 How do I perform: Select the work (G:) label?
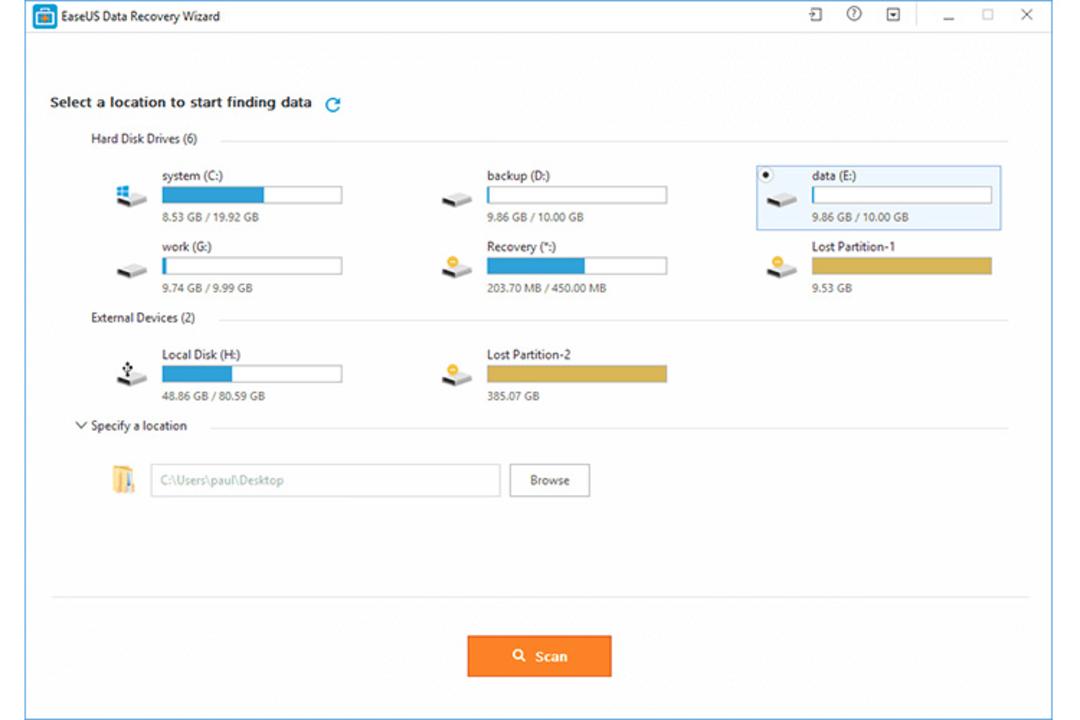187,247
